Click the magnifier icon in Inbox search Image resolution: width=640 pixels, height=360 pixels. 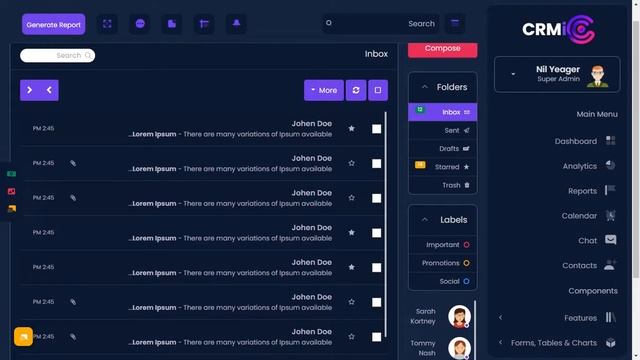[88, 56]
